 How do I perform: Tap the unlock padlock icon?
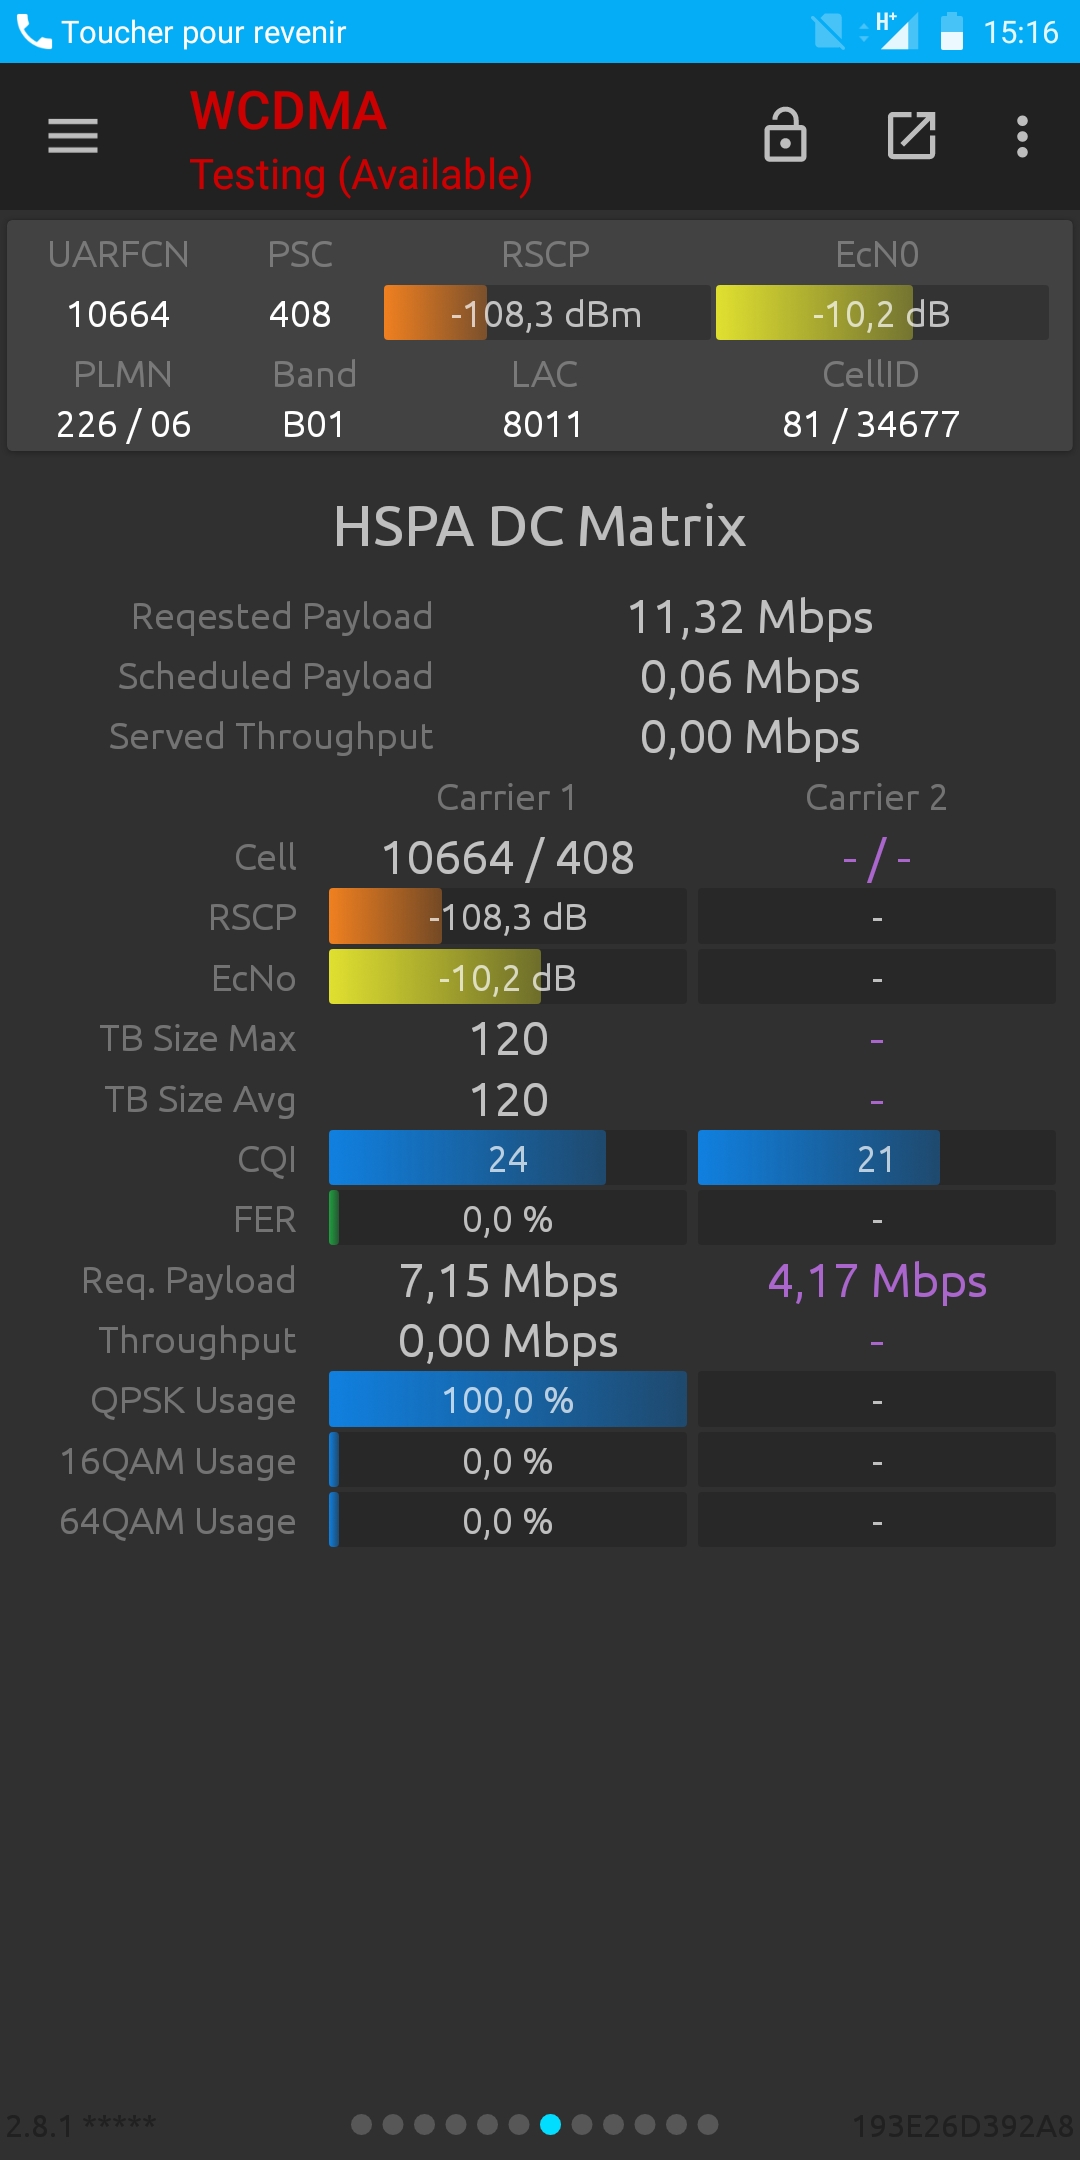[x=785, y=135]
